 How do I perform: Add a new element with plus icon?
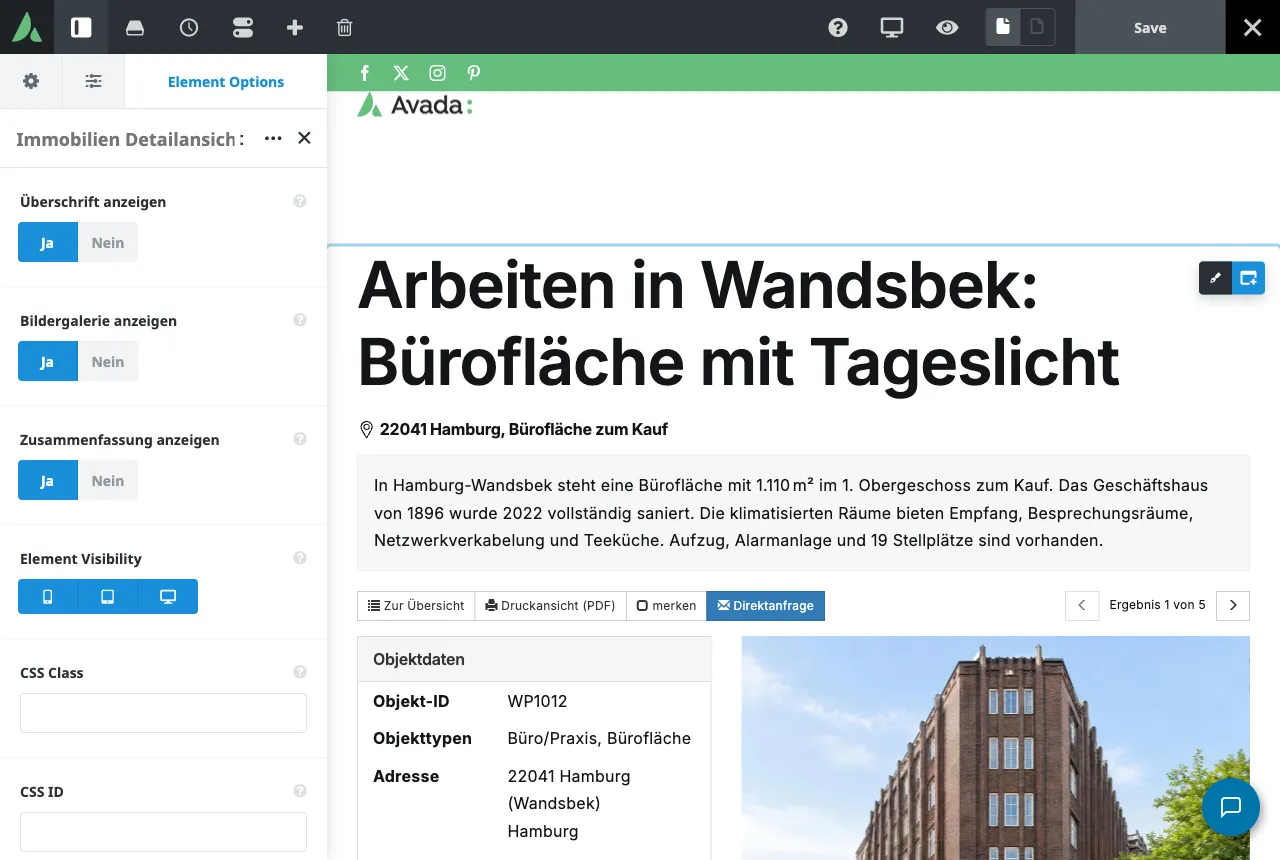pos(295,28)
